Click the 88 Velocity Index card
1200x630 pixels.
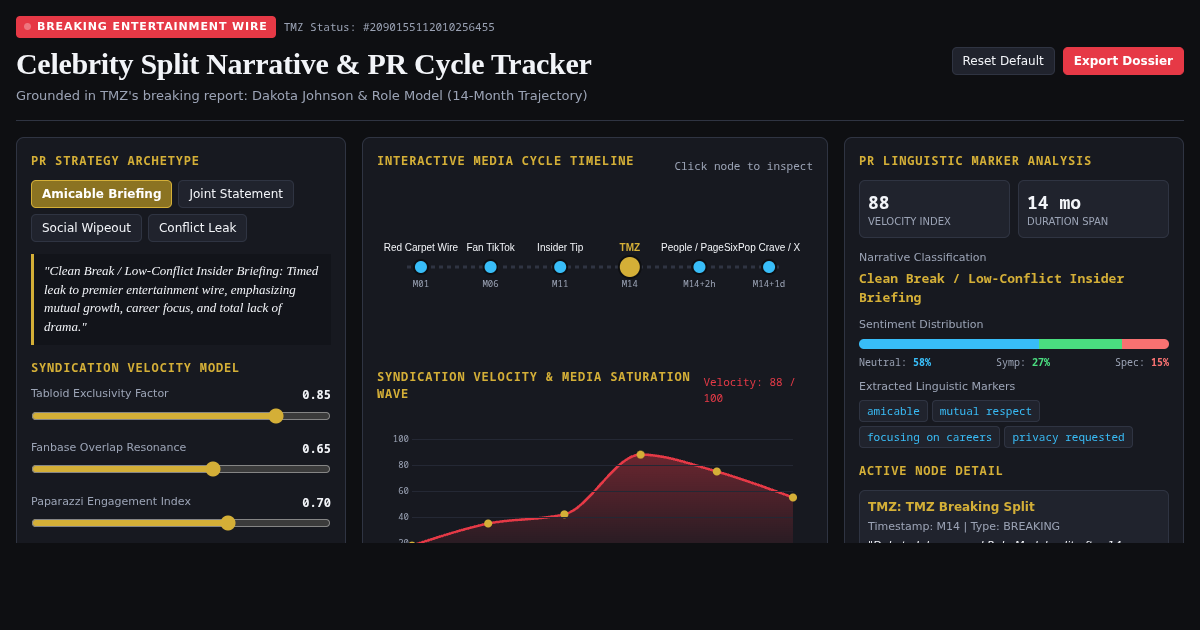tap(934, 209)
